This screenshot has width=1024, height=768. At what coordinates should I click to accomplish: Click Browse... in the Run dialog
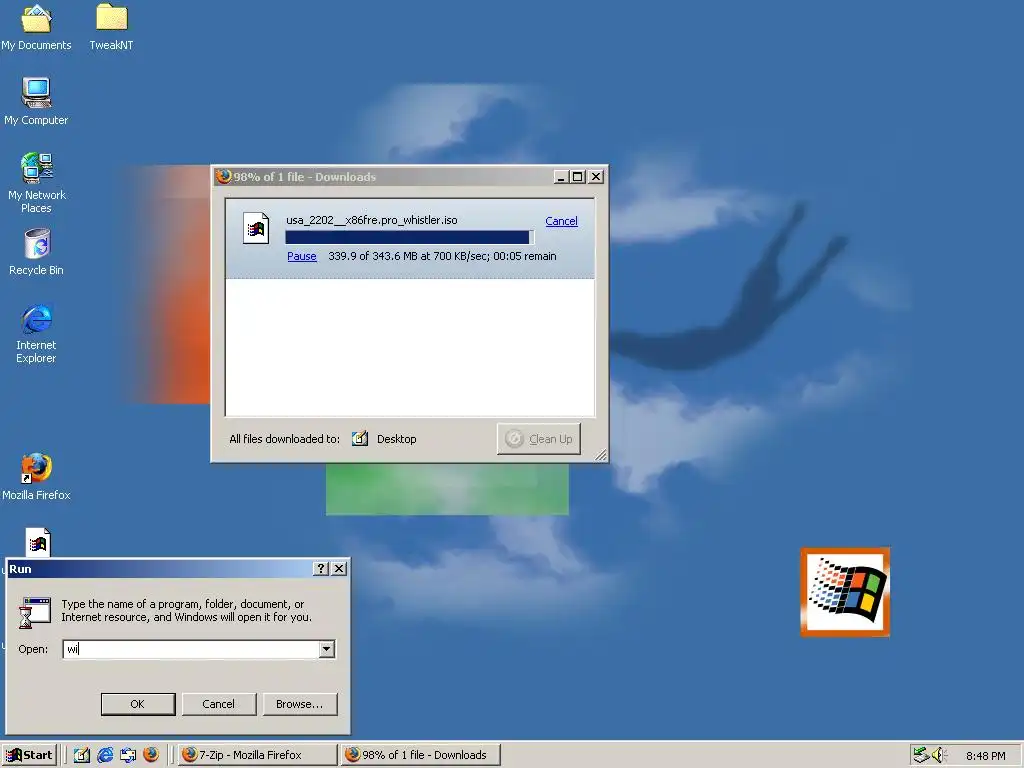tap(300, 704)
